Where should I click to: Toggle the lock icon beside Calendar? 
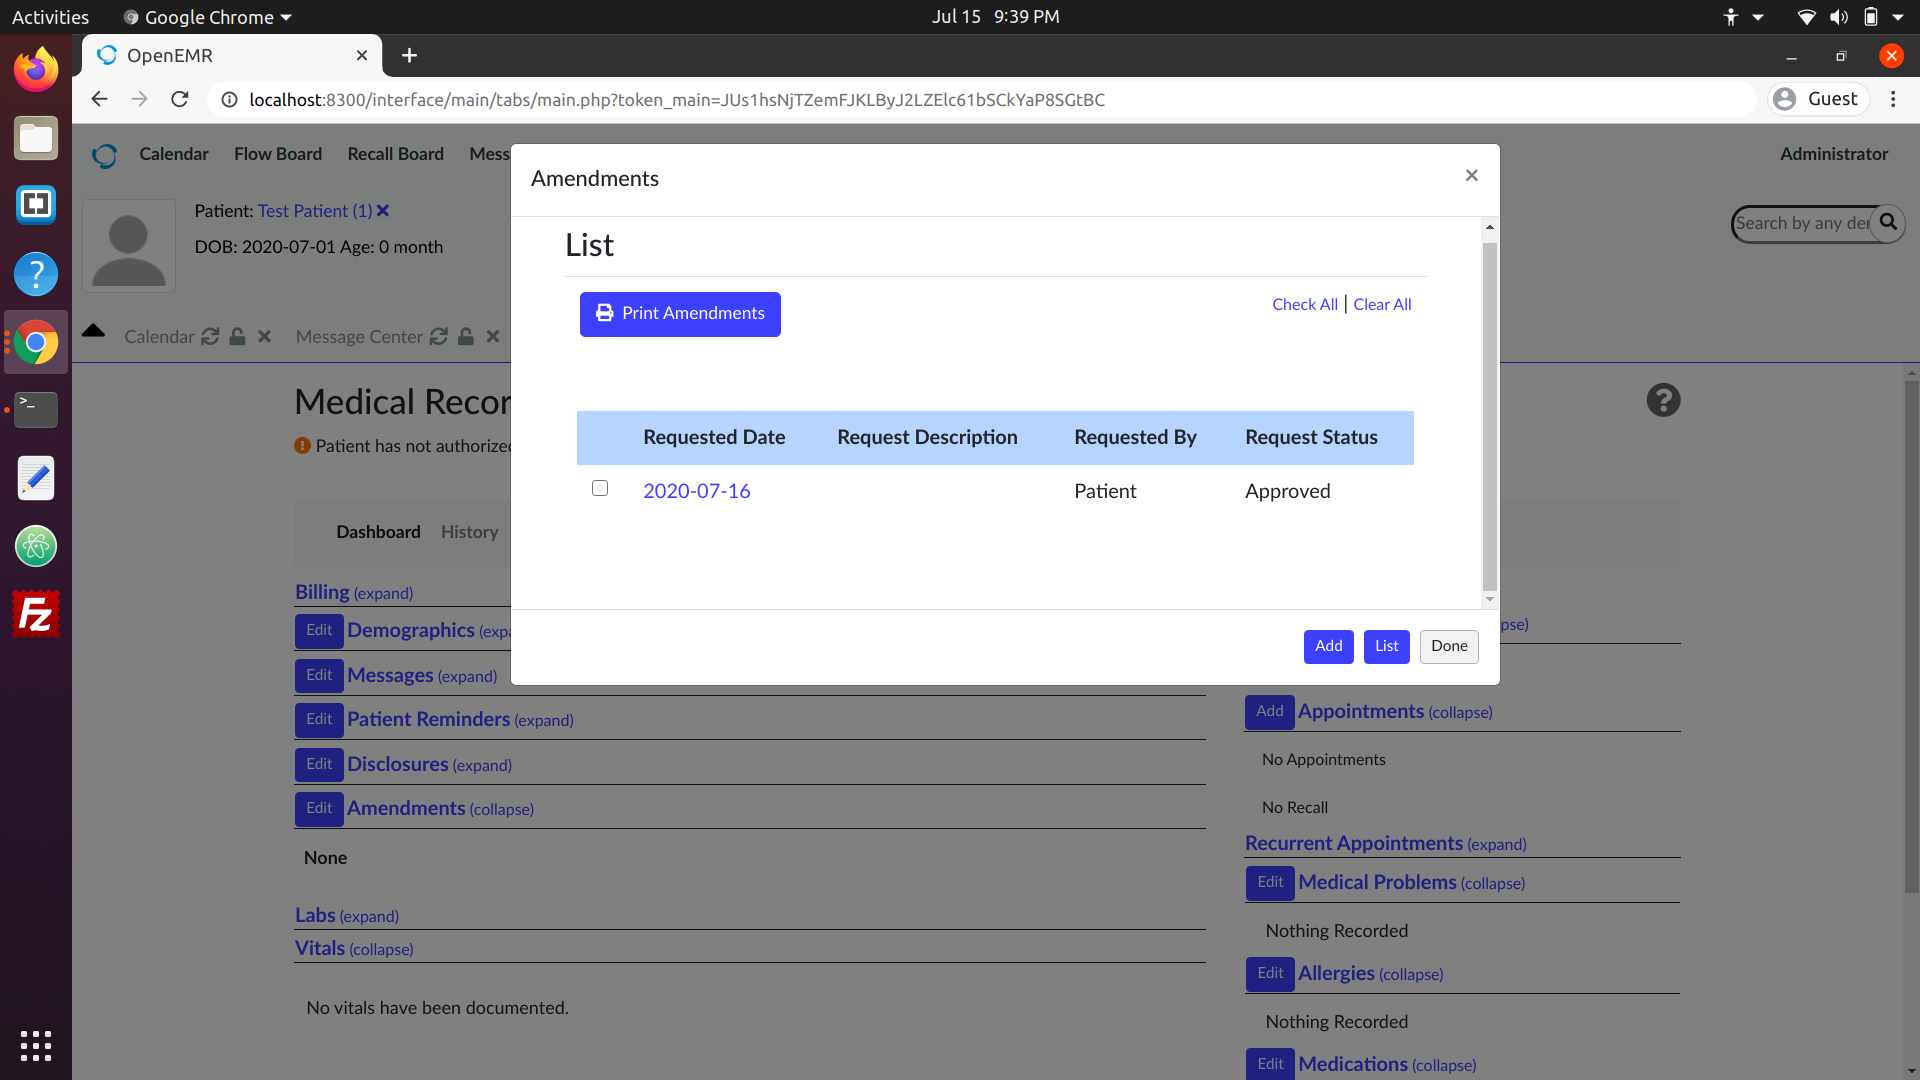(237, 337)
